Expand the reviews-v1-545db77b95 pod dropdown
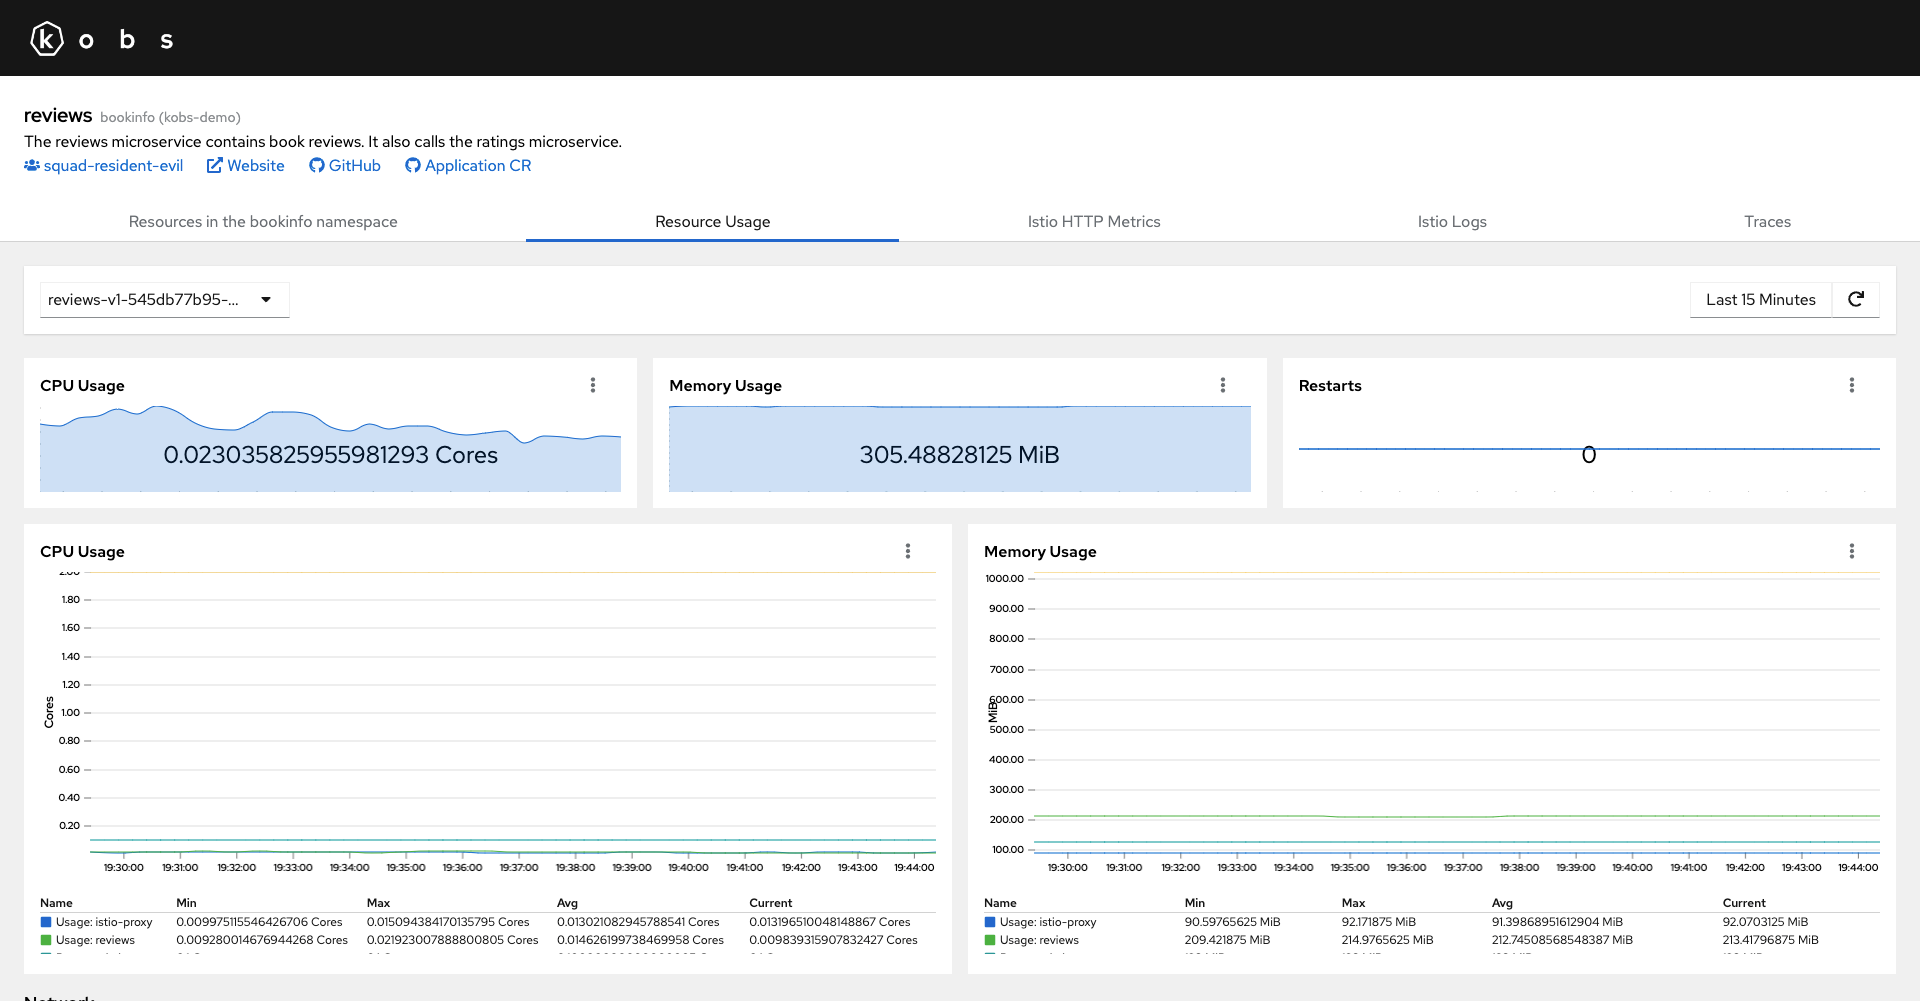The image size is (1920, 1001). [165, 300]
